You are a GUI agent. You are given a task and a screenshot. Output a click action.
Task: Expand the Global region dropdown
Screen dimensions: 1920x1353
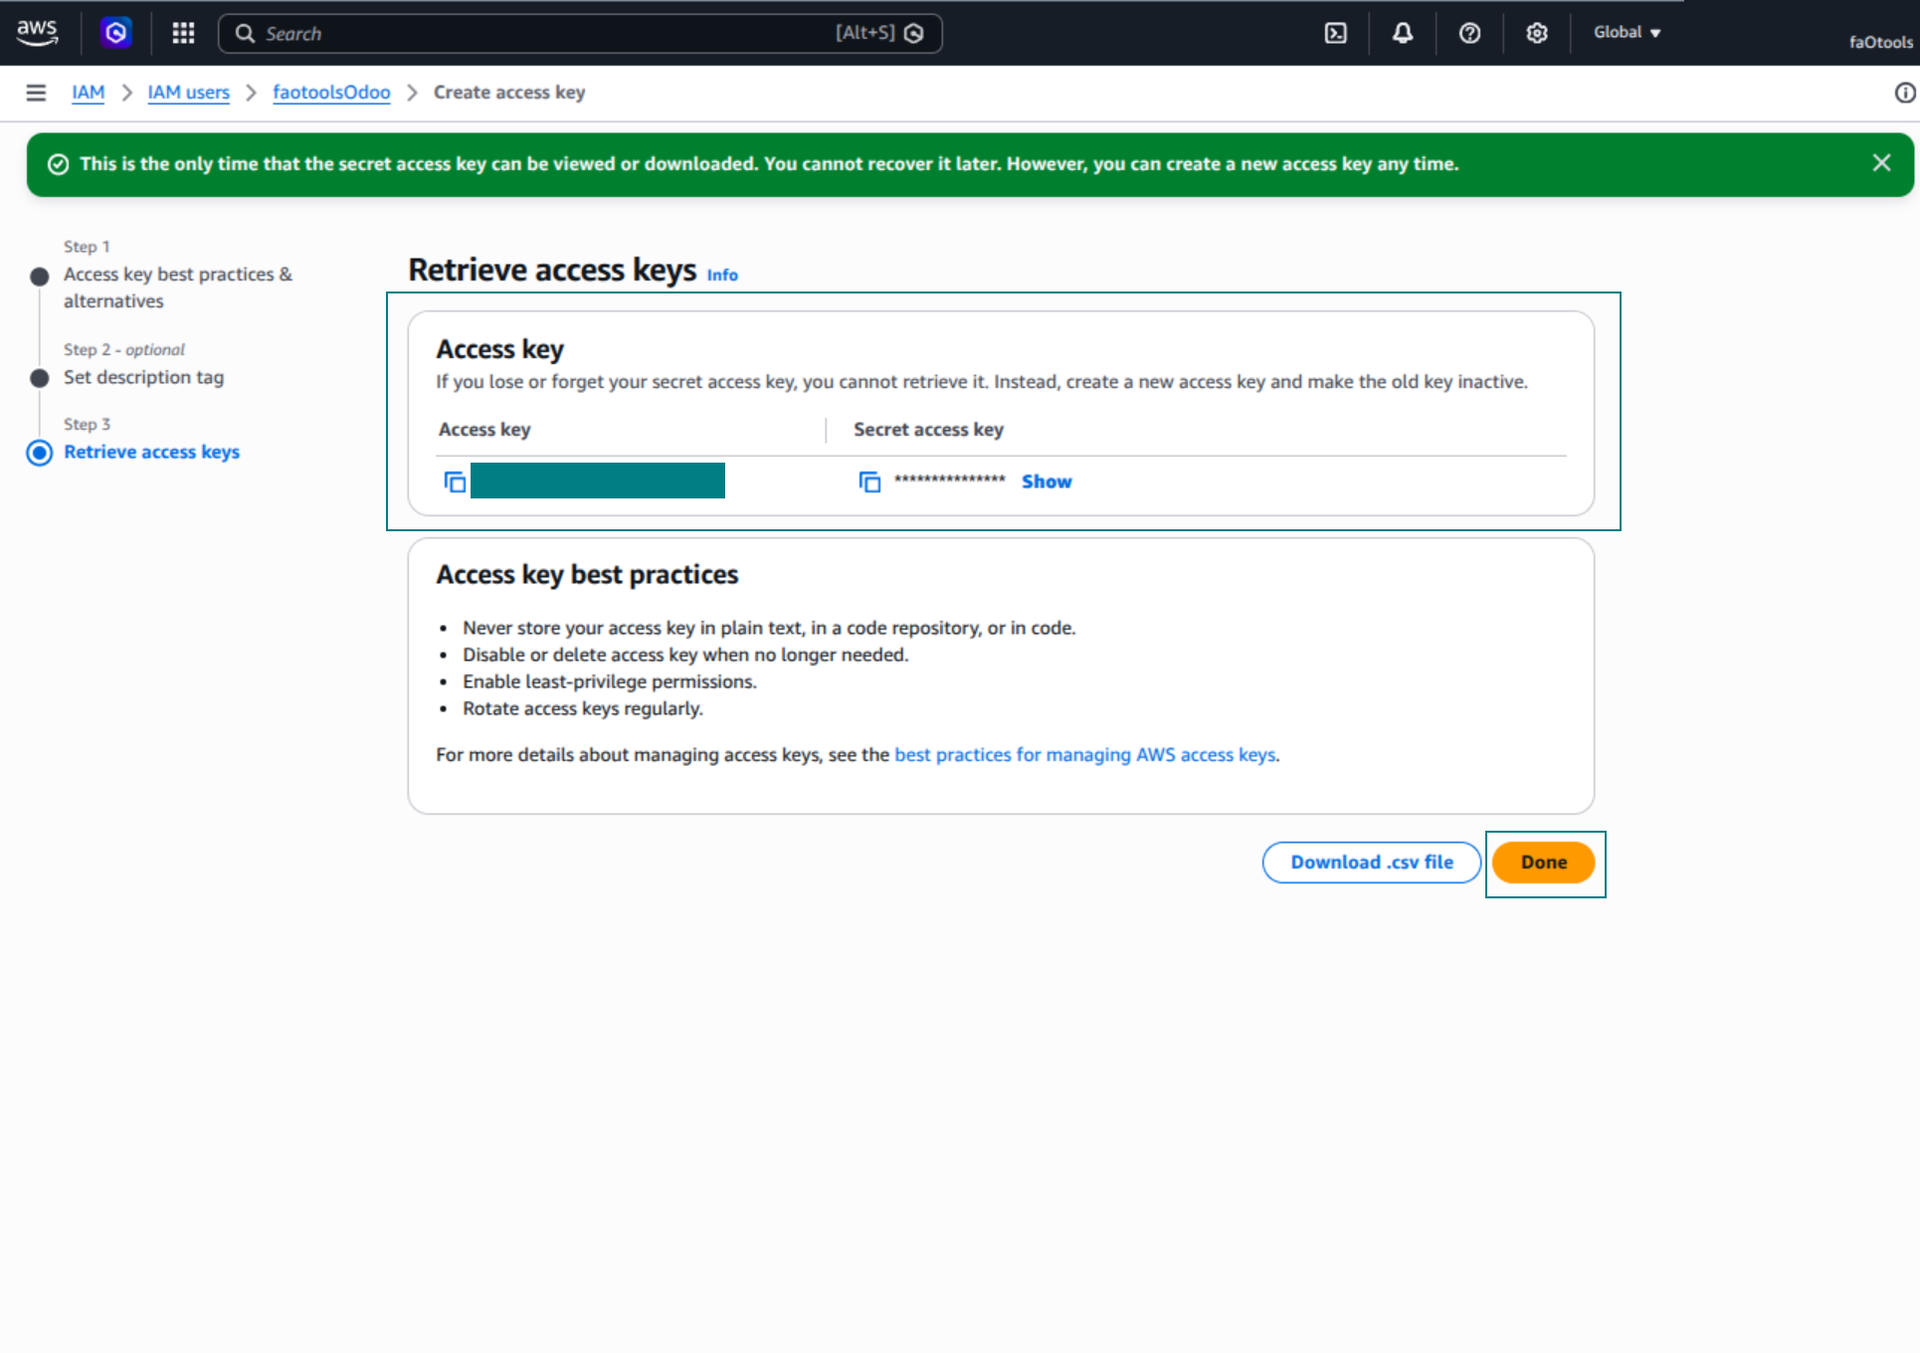tap(1627, 33)
